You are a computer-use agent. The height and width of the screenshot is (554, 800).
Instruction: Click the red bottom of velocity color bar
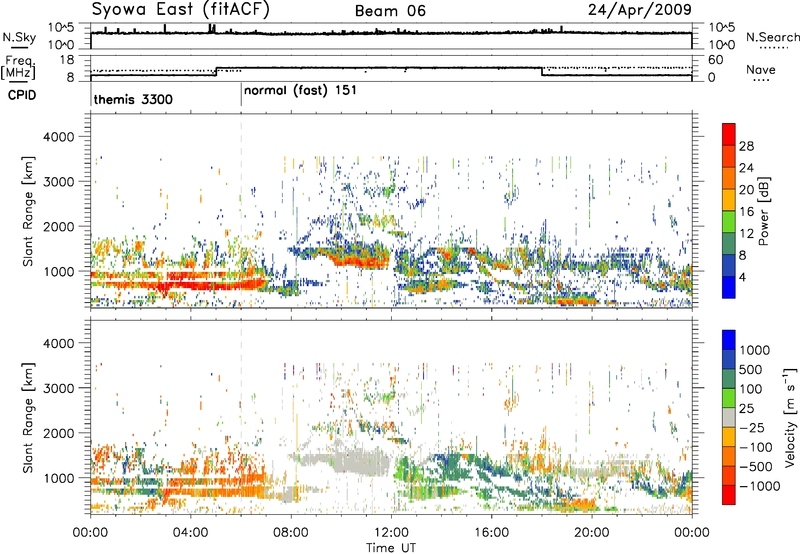(x=729, y=495)
